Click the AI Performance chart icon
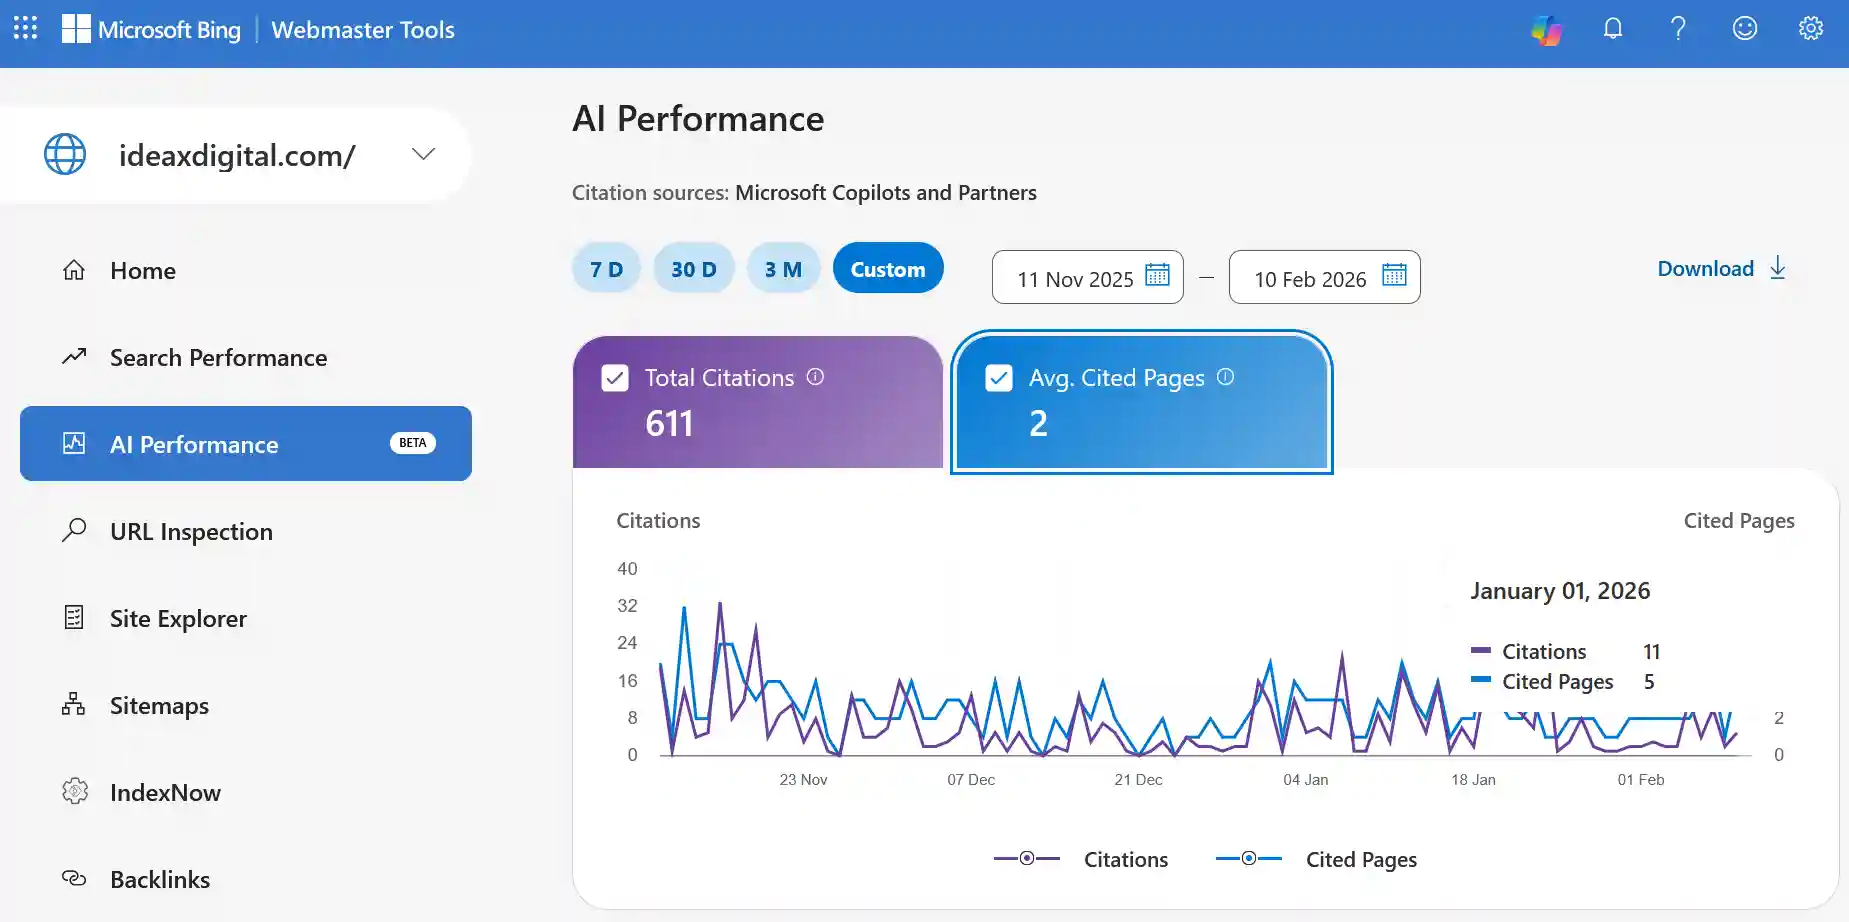Viewport: 1849px width, 922px height. (74, 443)
